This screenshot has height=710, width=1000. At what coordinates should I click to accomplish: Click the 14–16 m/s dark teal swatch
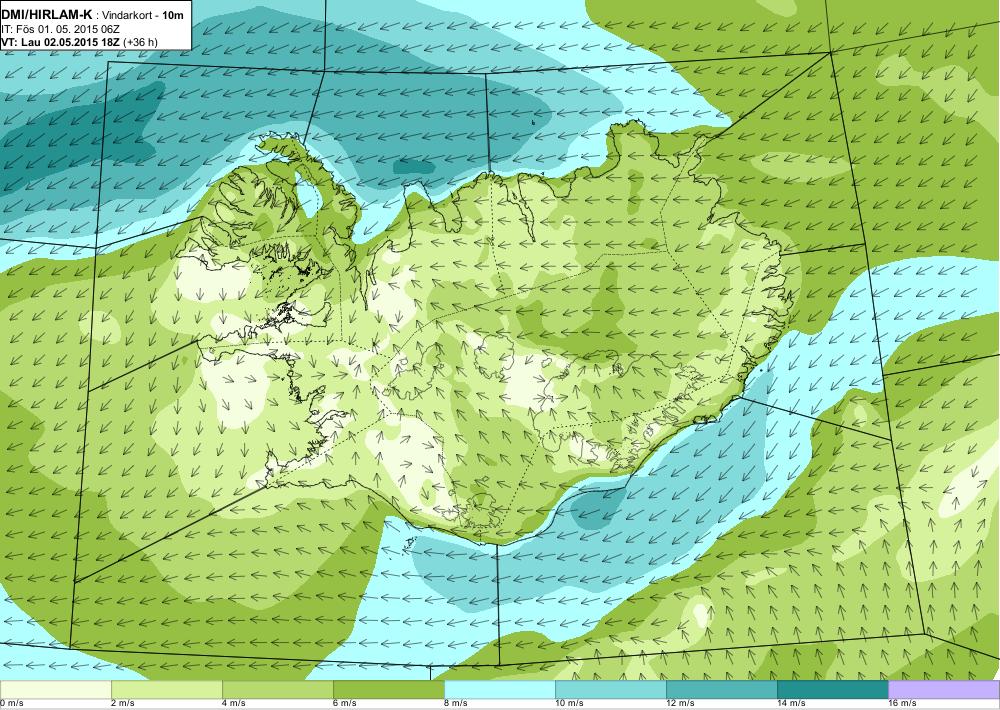pyautogui.click(x=832, y=689)
